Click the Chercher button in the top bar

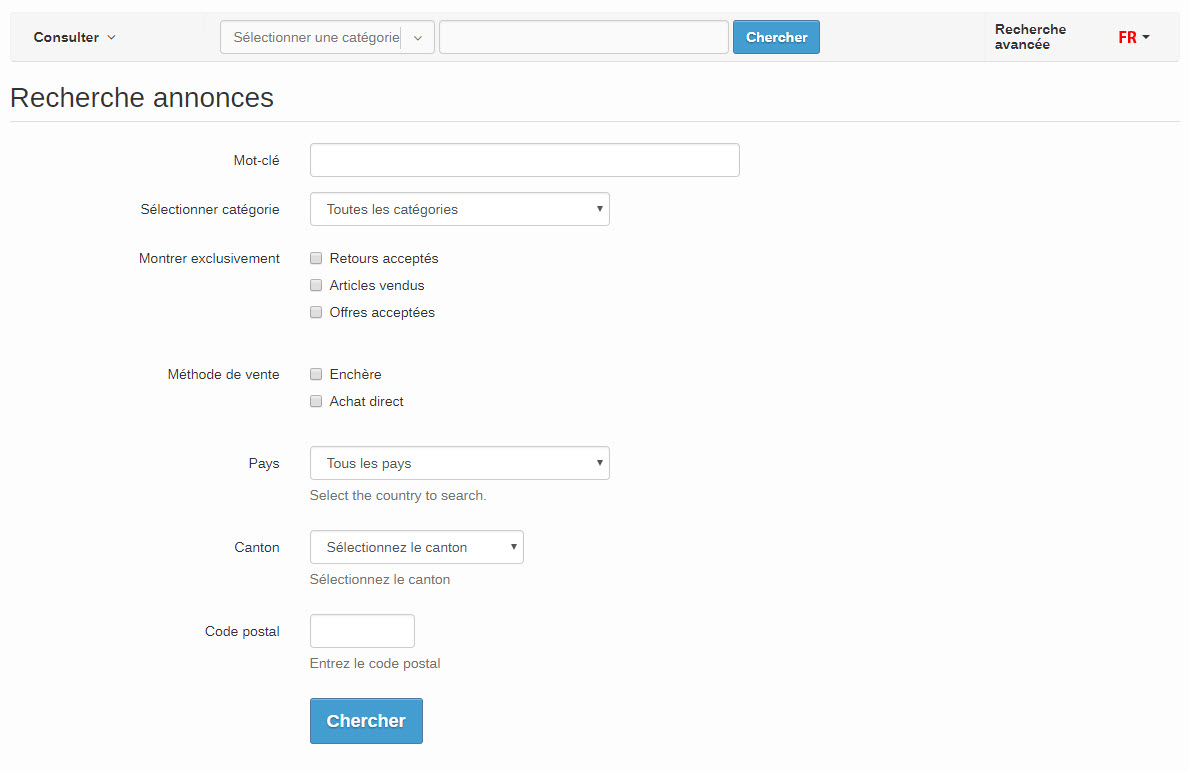pos(776,37)
